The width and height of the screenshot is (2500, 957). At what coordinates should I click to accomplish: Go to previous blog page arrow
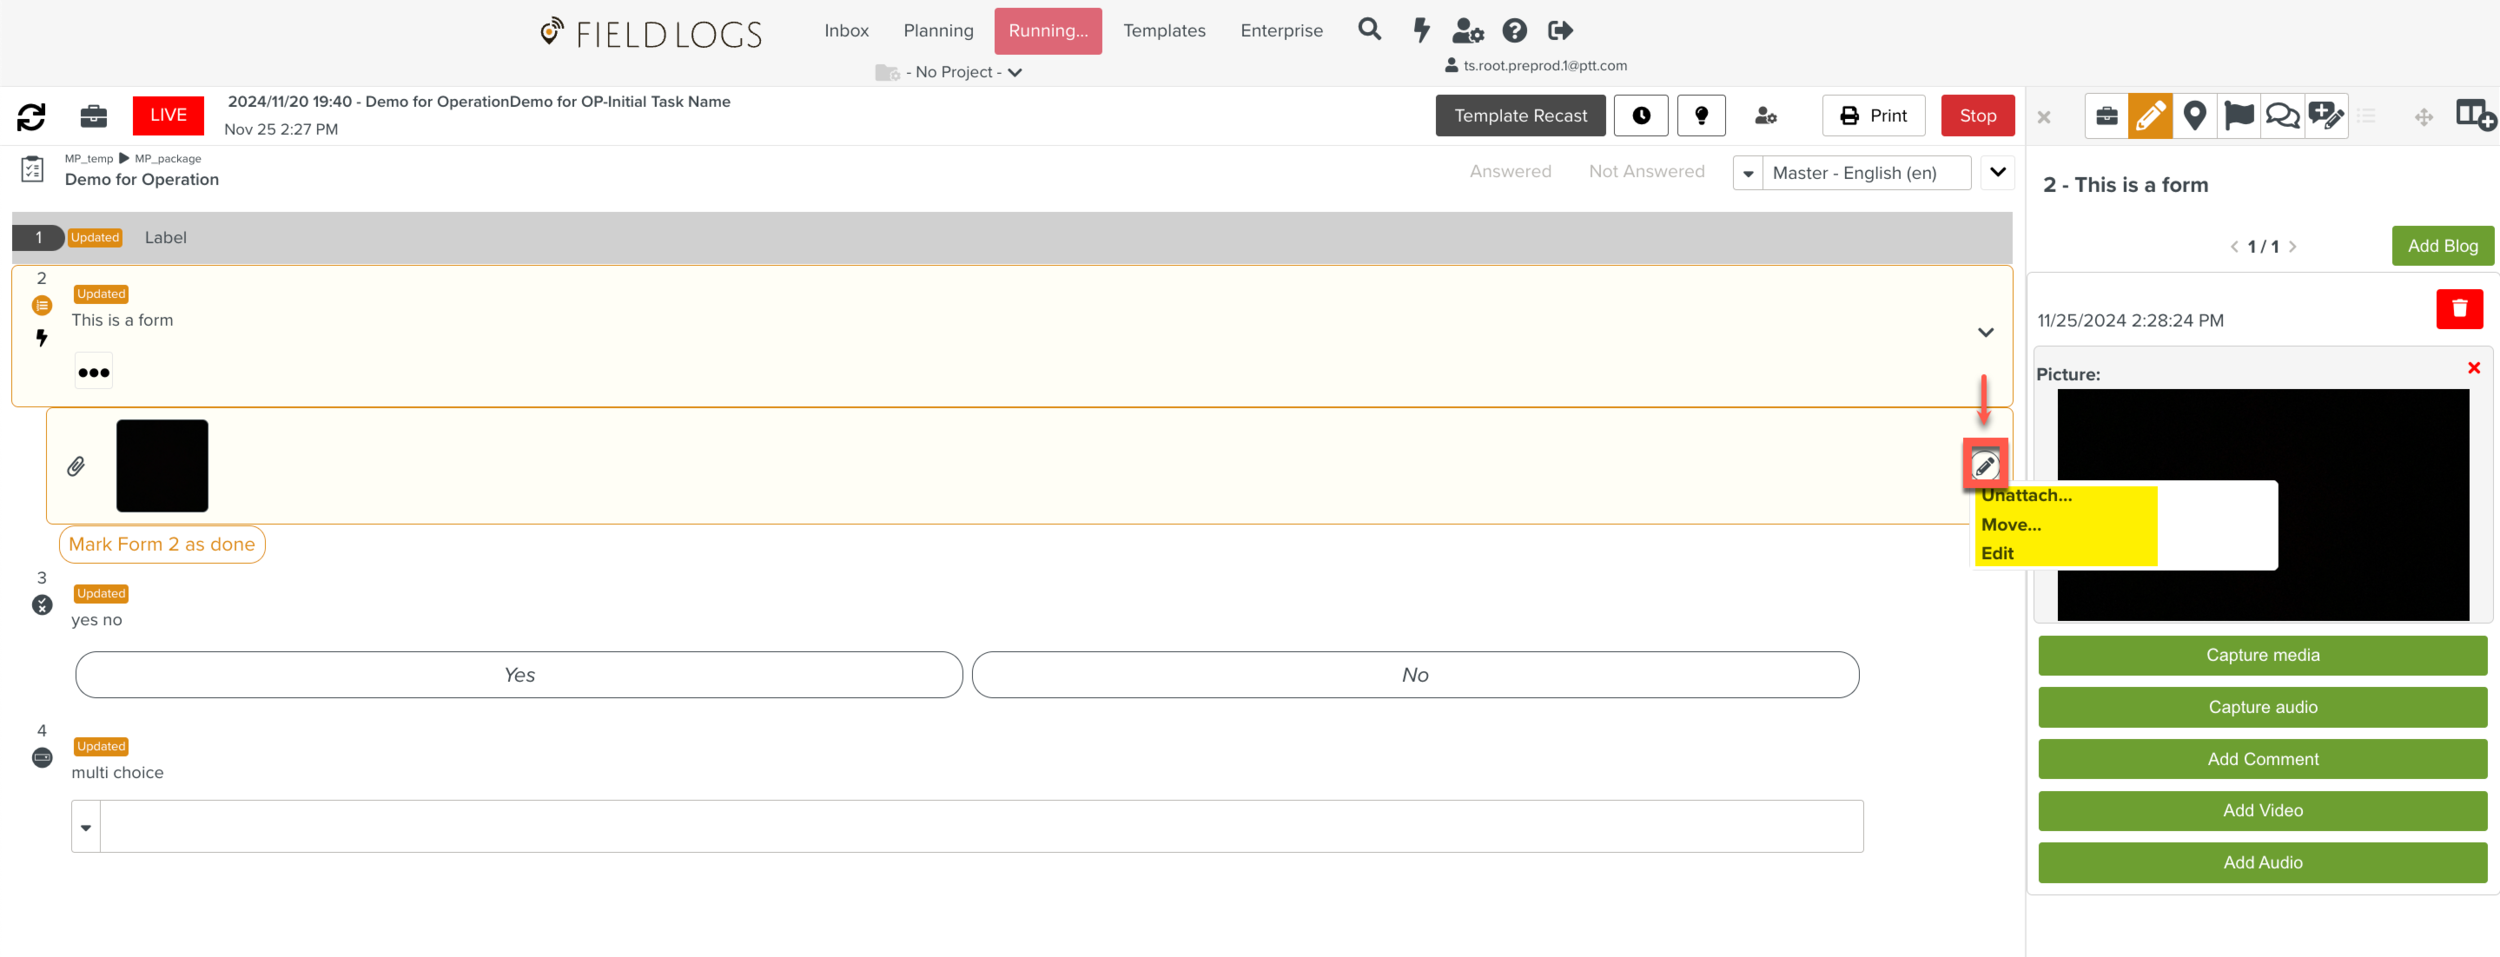2234,247
